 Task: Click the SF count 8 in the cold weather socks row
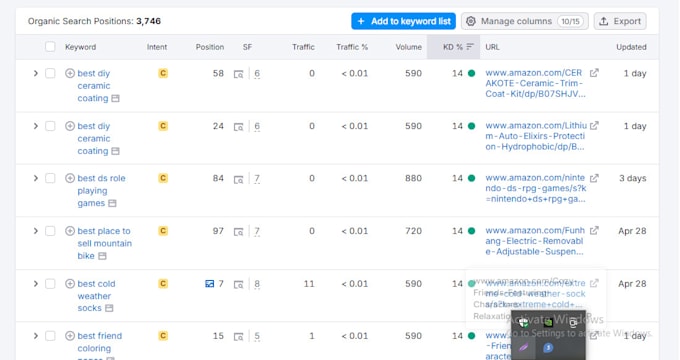(x=257, y=284)
